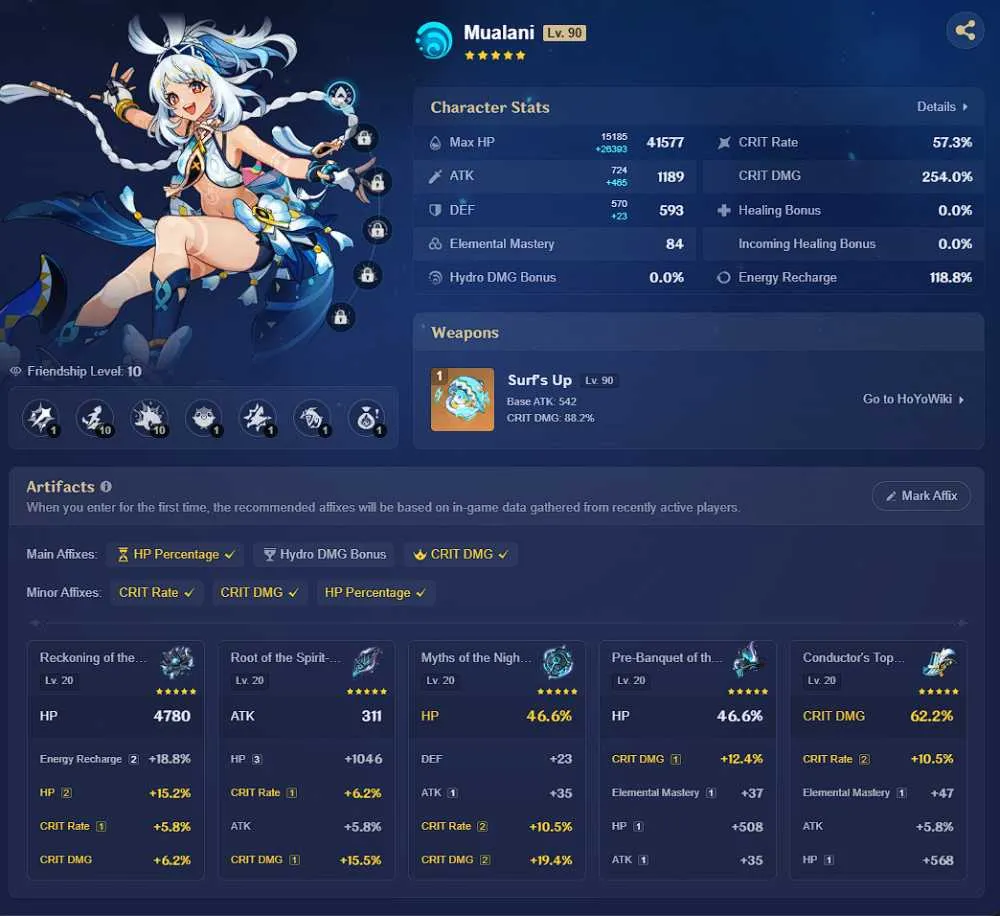Click the Energy Recharge +18.8% substat
1000x916 pixels.
(115, 759)
